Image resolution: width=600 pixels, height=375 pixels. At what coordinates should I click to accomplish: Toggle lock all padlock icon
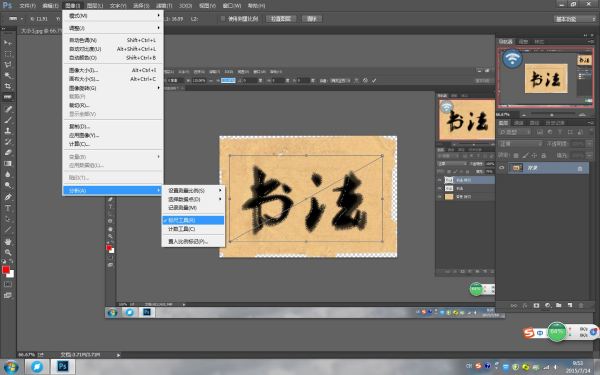(x=543, y=155)
